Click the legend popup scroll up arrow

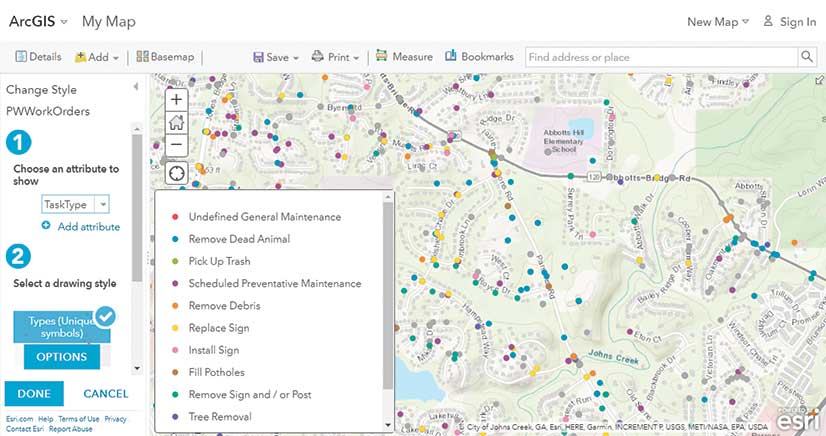click(388, 196)
